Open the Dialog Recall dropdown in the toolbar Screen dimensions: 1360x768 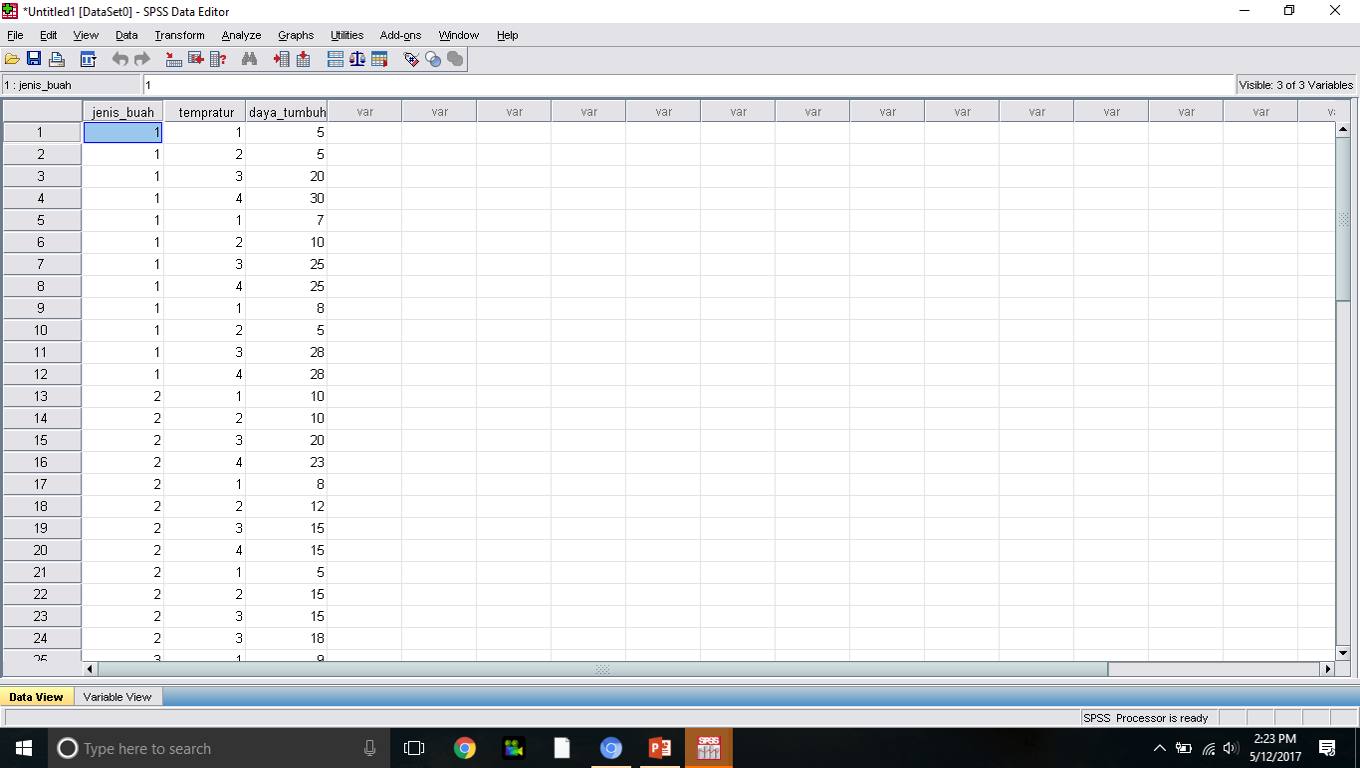[88, 60]
